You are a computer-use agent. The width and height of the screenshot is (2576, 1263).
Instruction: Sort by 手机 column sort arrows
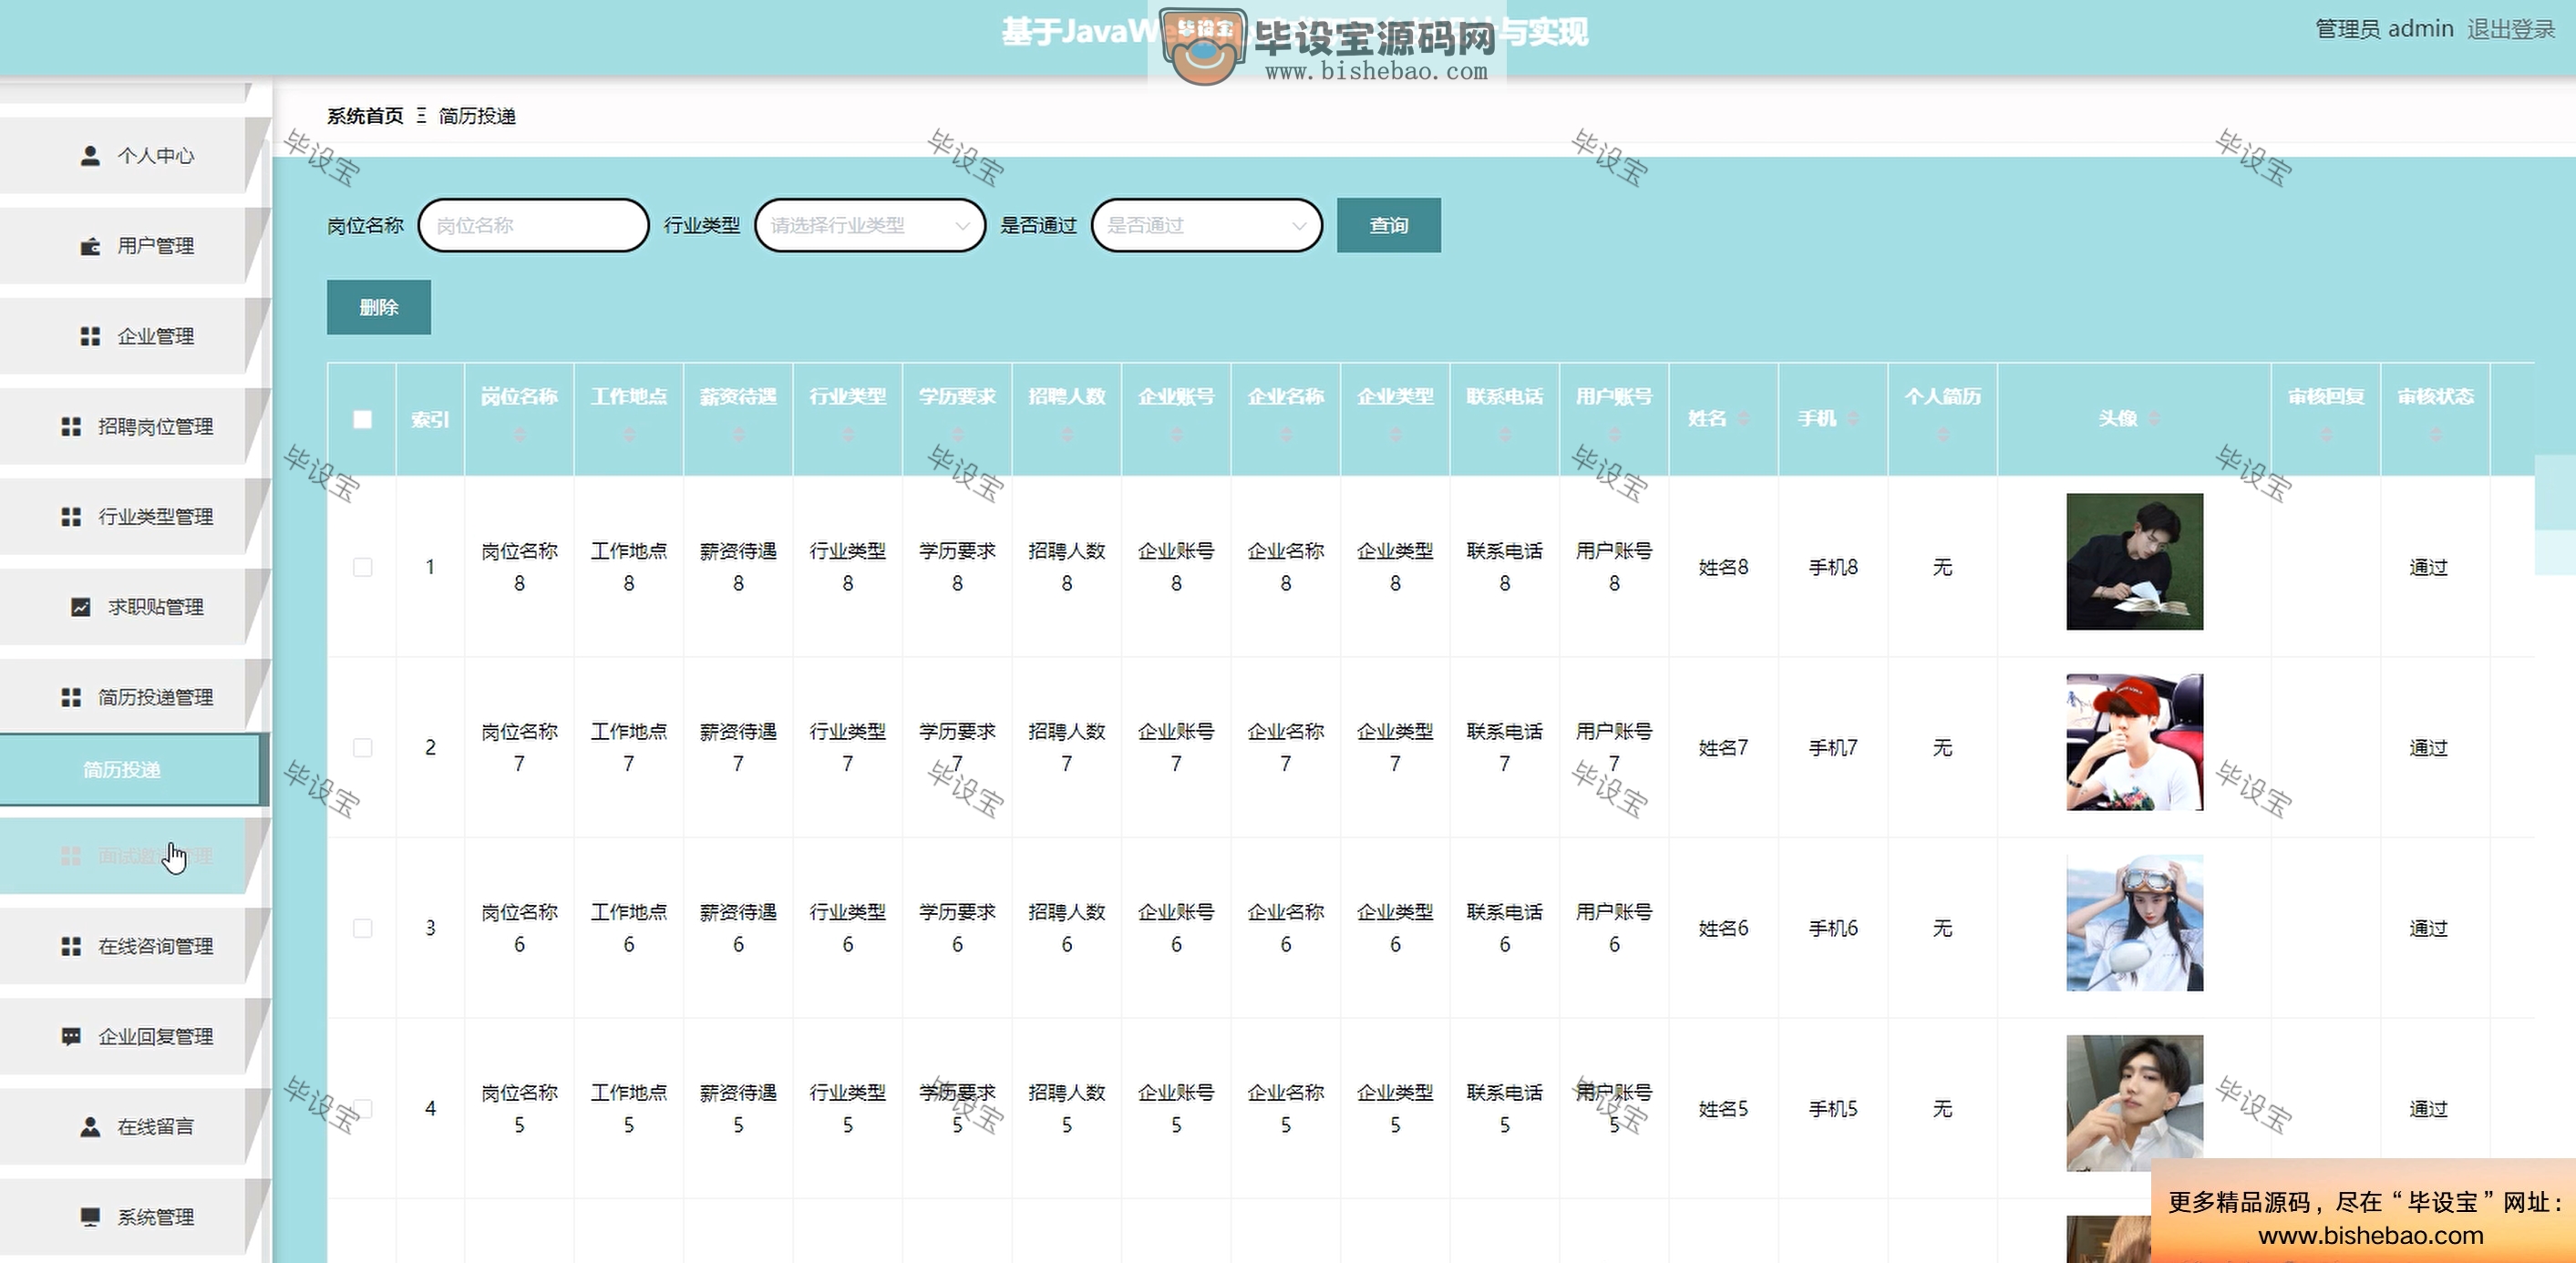point(1853,418)
